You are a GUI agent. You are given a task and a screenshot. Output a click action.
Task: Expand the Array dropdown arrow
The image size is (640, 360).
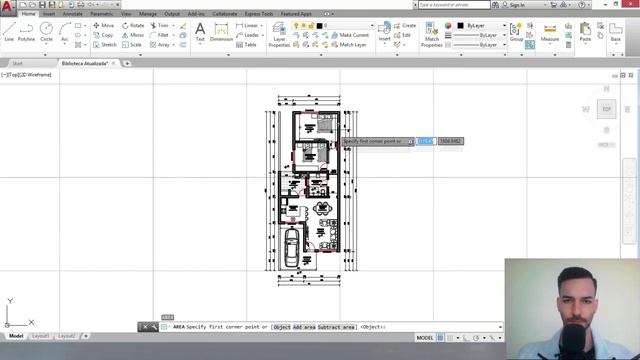click(173, 44)
